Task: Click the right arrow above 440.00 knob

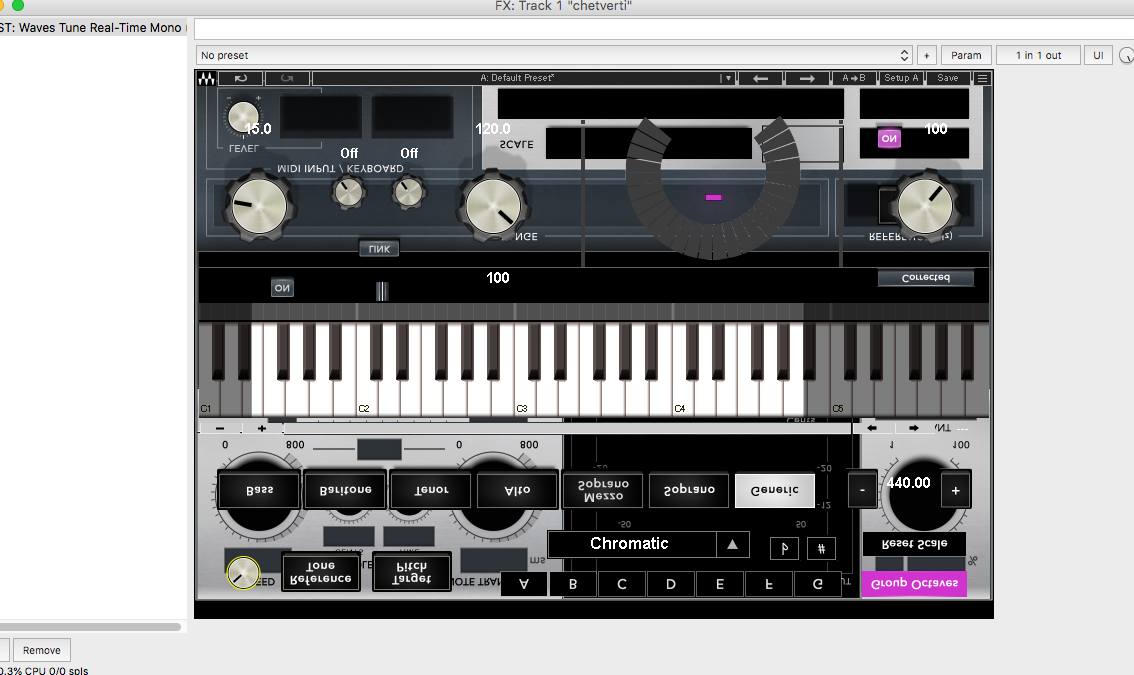Action: tap(914, 428)
